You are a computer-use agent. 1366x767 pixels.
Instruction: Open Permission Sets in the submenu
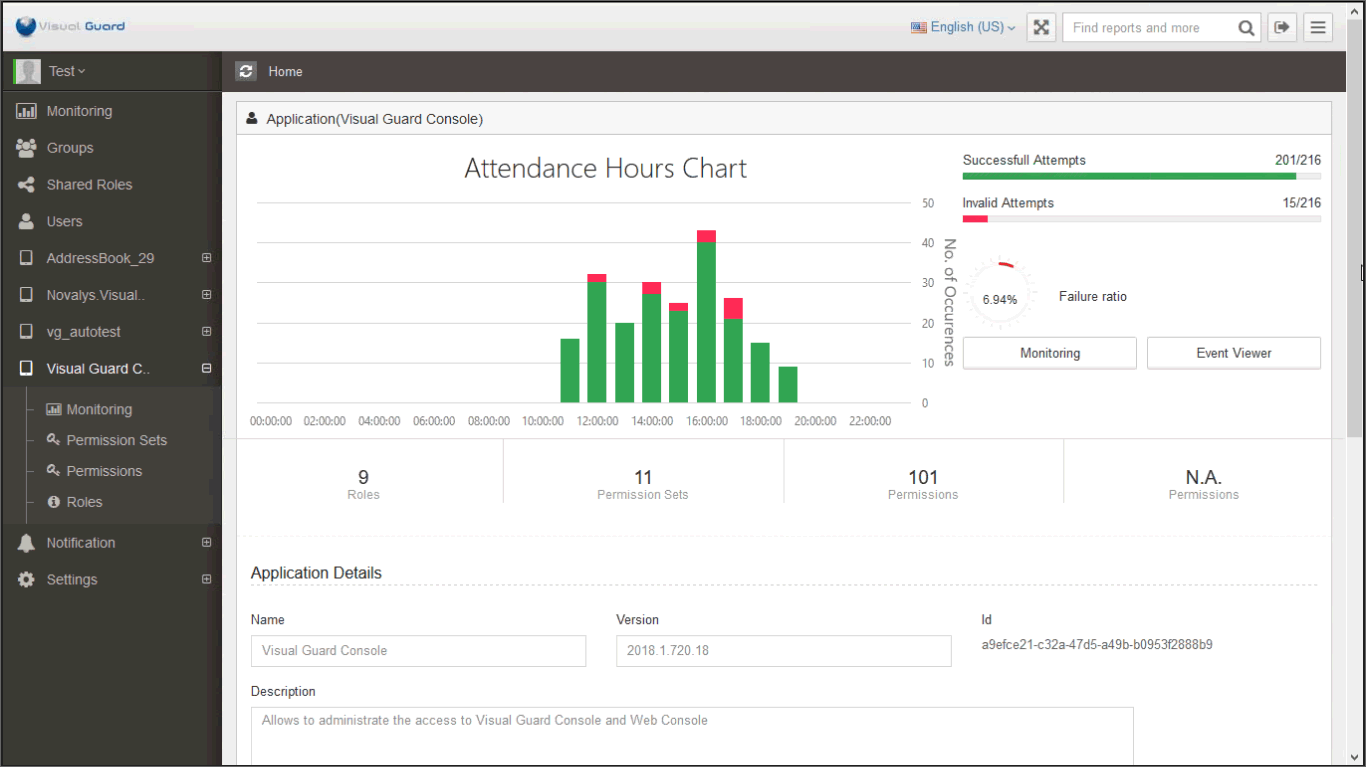tap(116, 440)
